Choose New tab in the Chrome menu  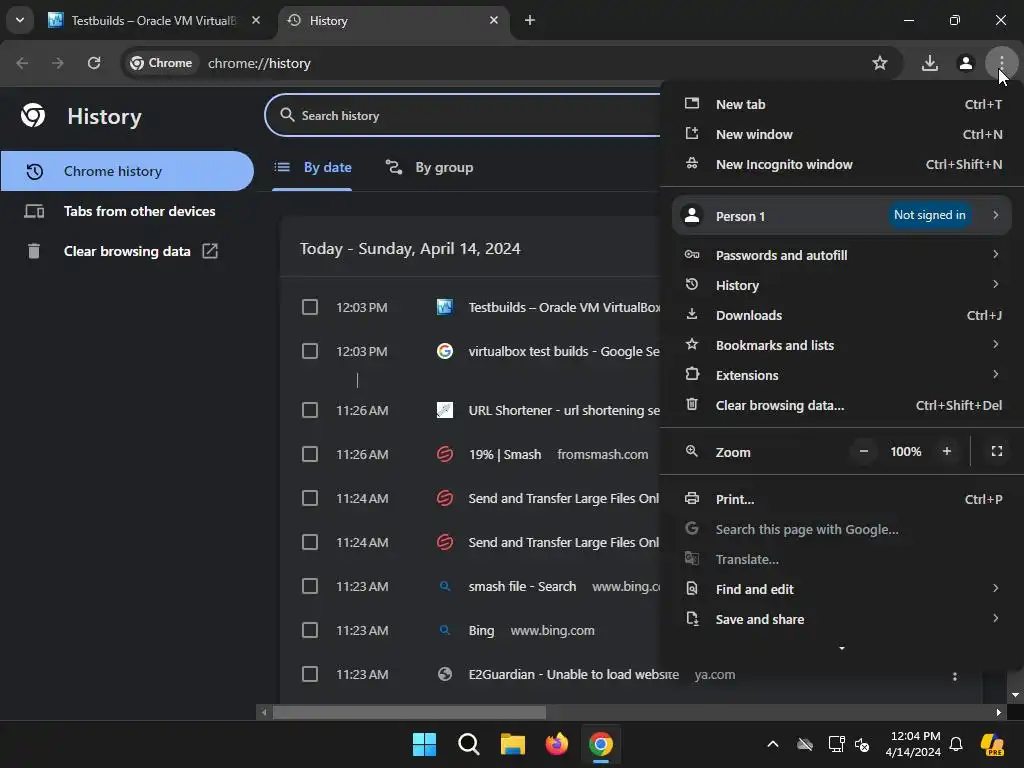click(x=842, y=104)
